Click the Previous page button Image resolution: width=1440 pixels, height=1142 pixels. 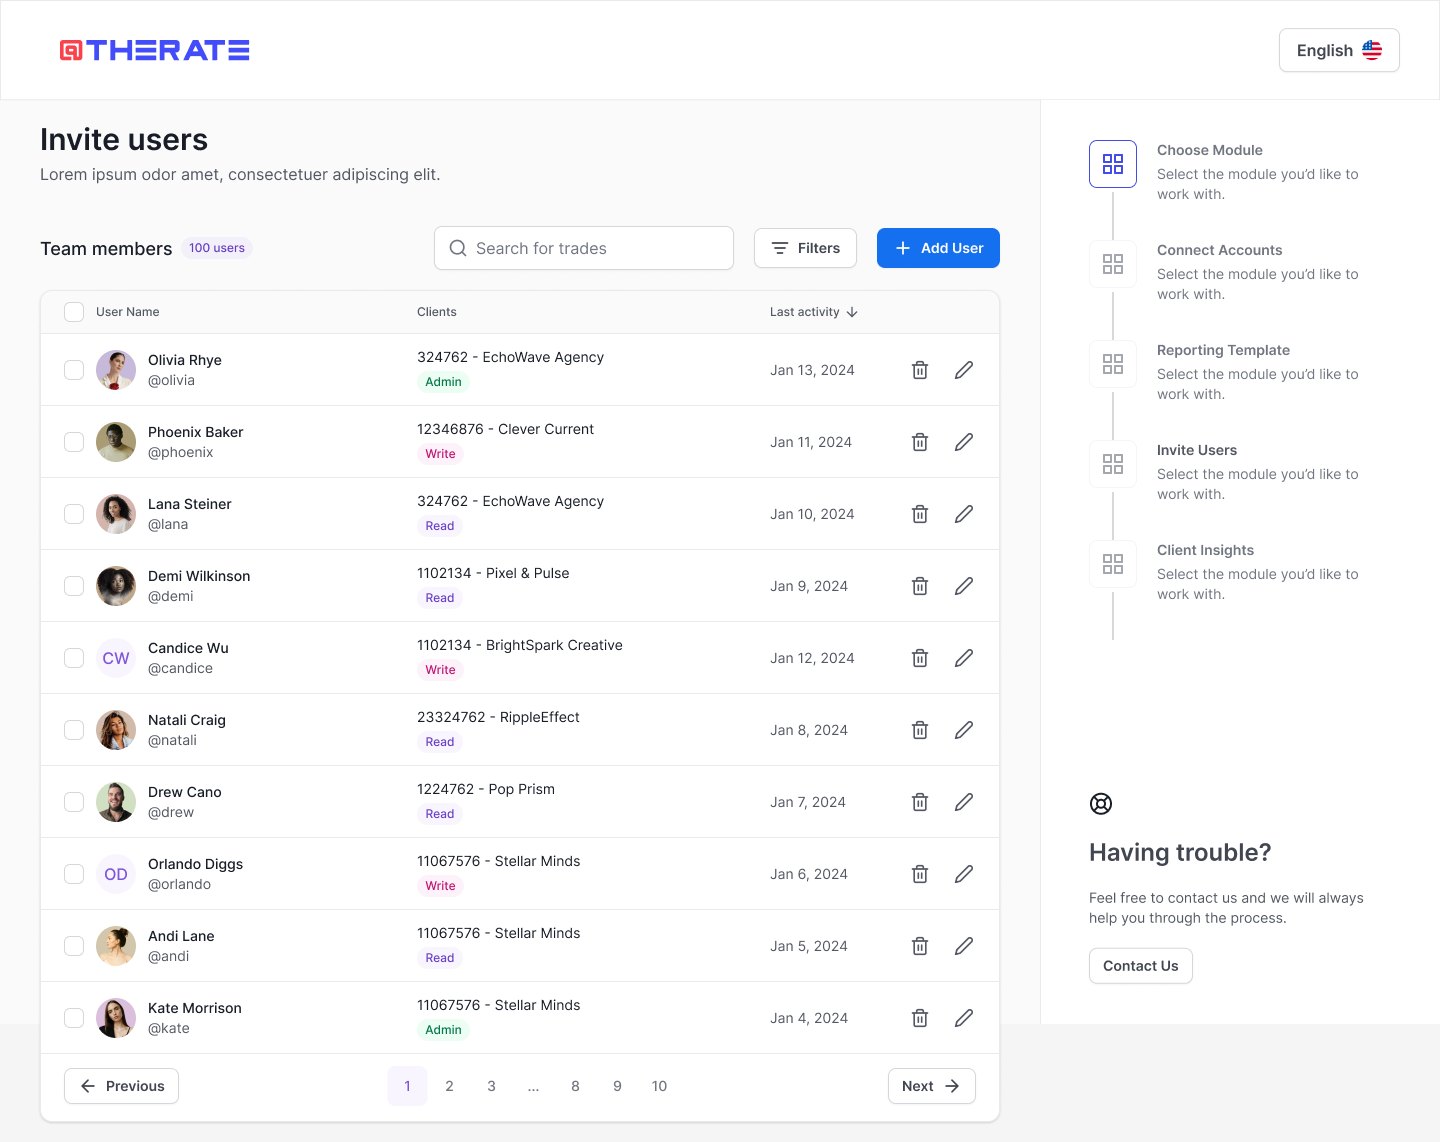click(x=121, y=1086)
